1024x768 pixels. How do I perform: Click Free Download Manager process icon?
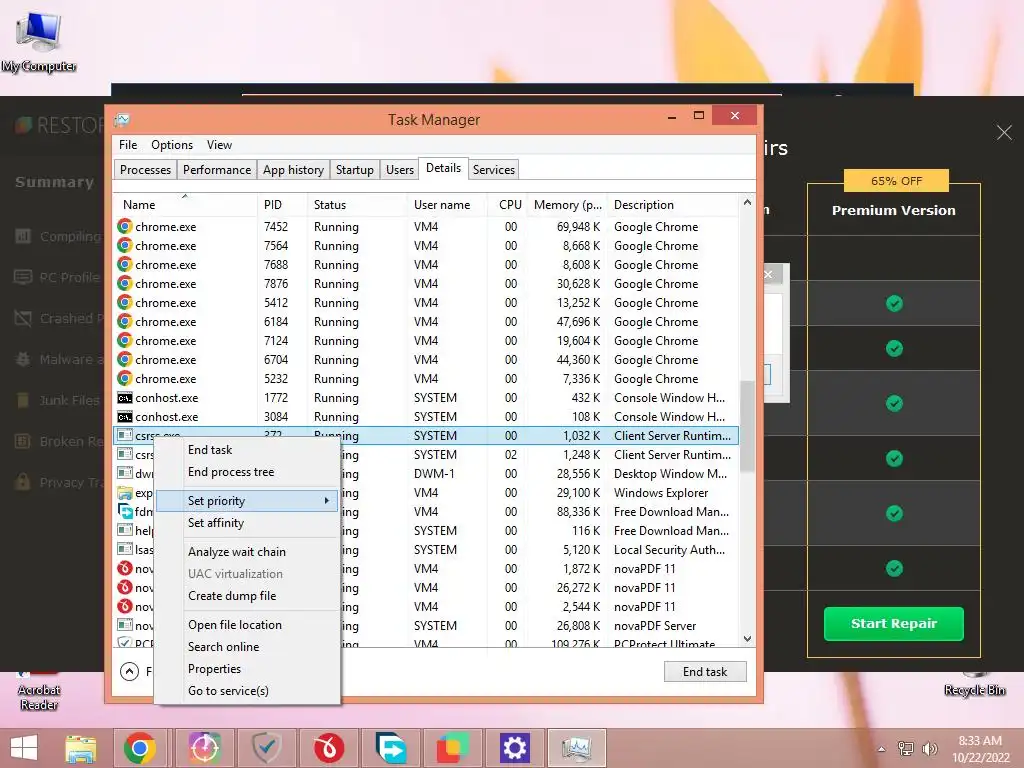point(125,511)
